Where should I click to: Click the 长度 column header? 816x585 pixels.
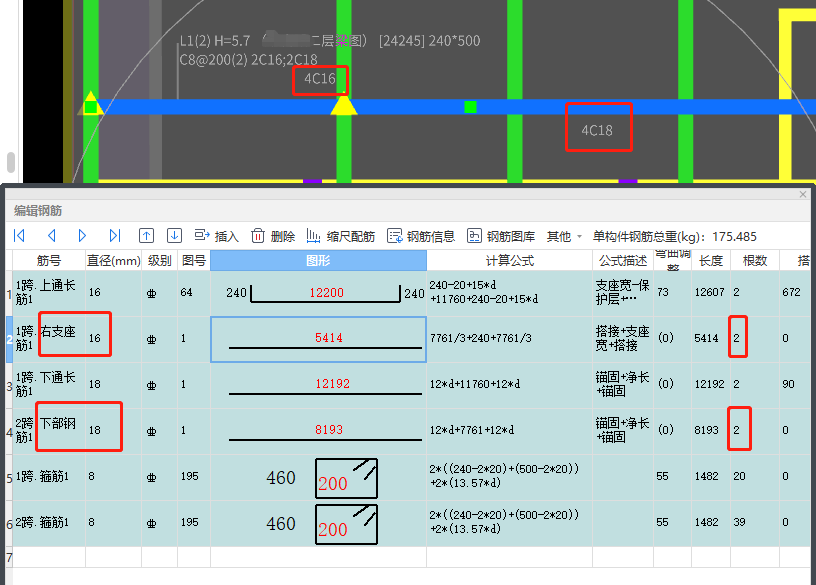pos(711,260)
